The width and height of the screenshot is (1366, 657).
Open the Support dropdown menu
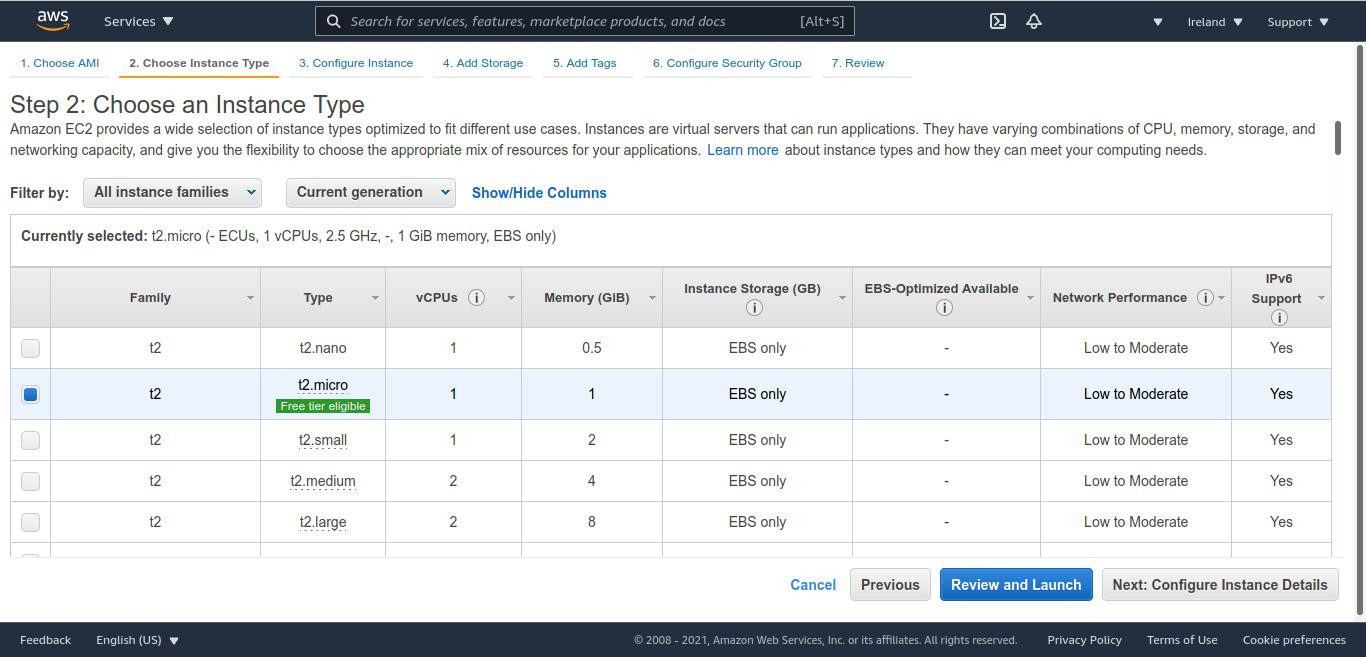pos(1298,21)
